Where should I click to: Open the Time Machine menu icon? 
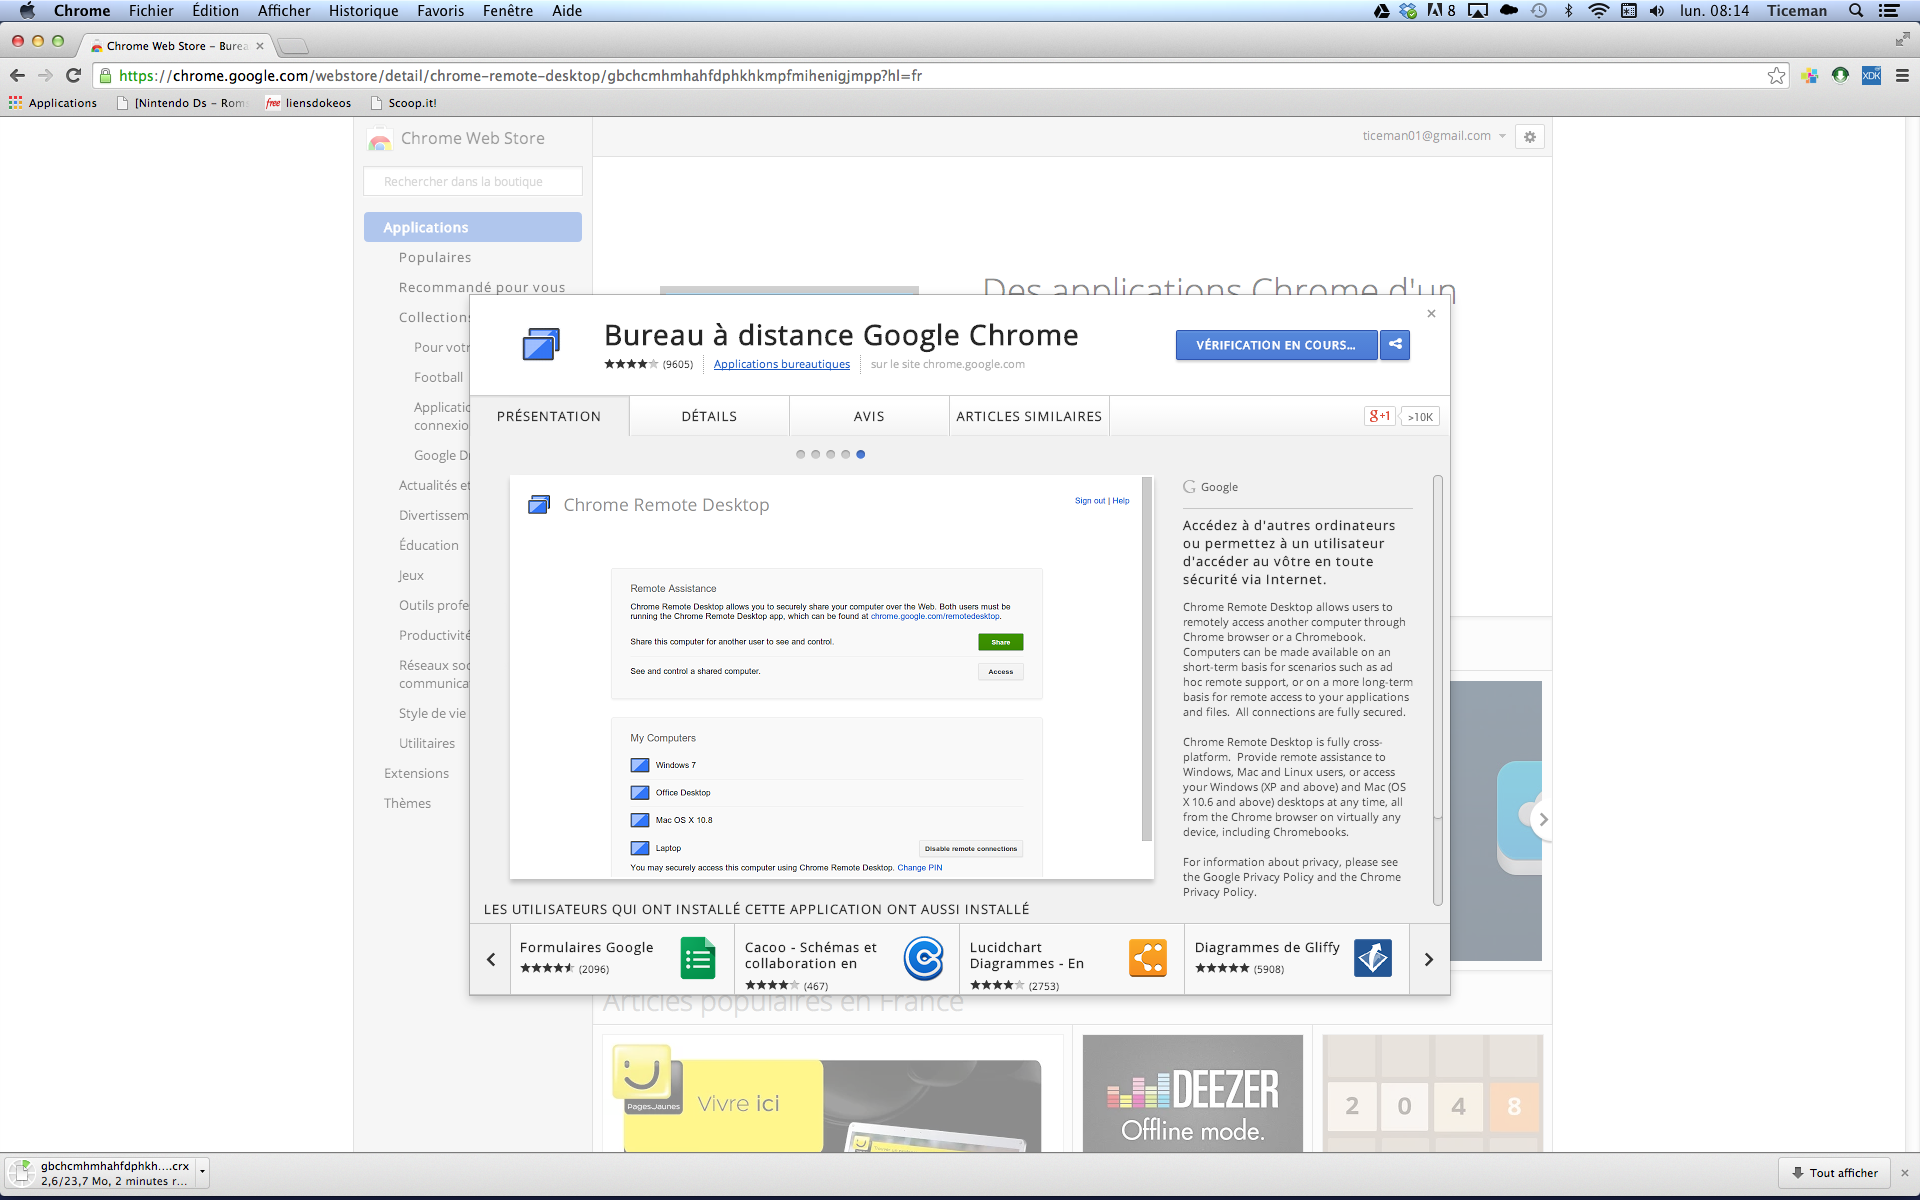1539,11
